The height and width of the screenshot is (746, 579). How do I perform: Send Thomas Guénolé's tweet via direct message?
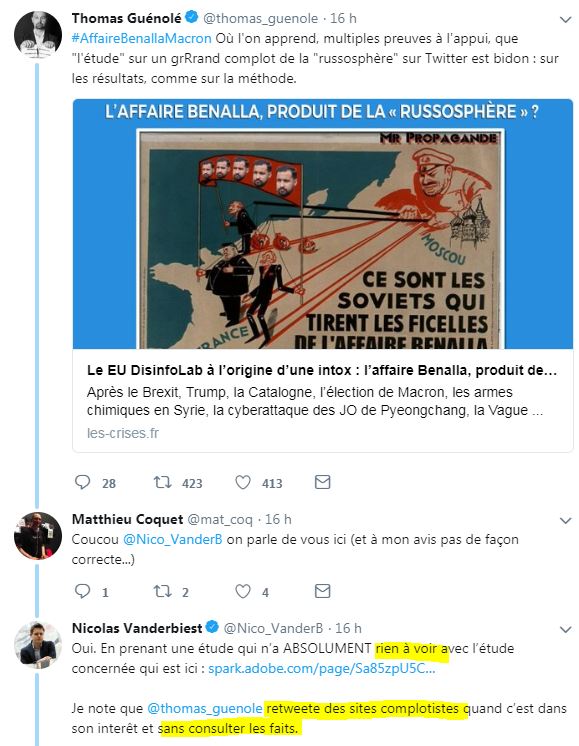(x=323, y=482)
